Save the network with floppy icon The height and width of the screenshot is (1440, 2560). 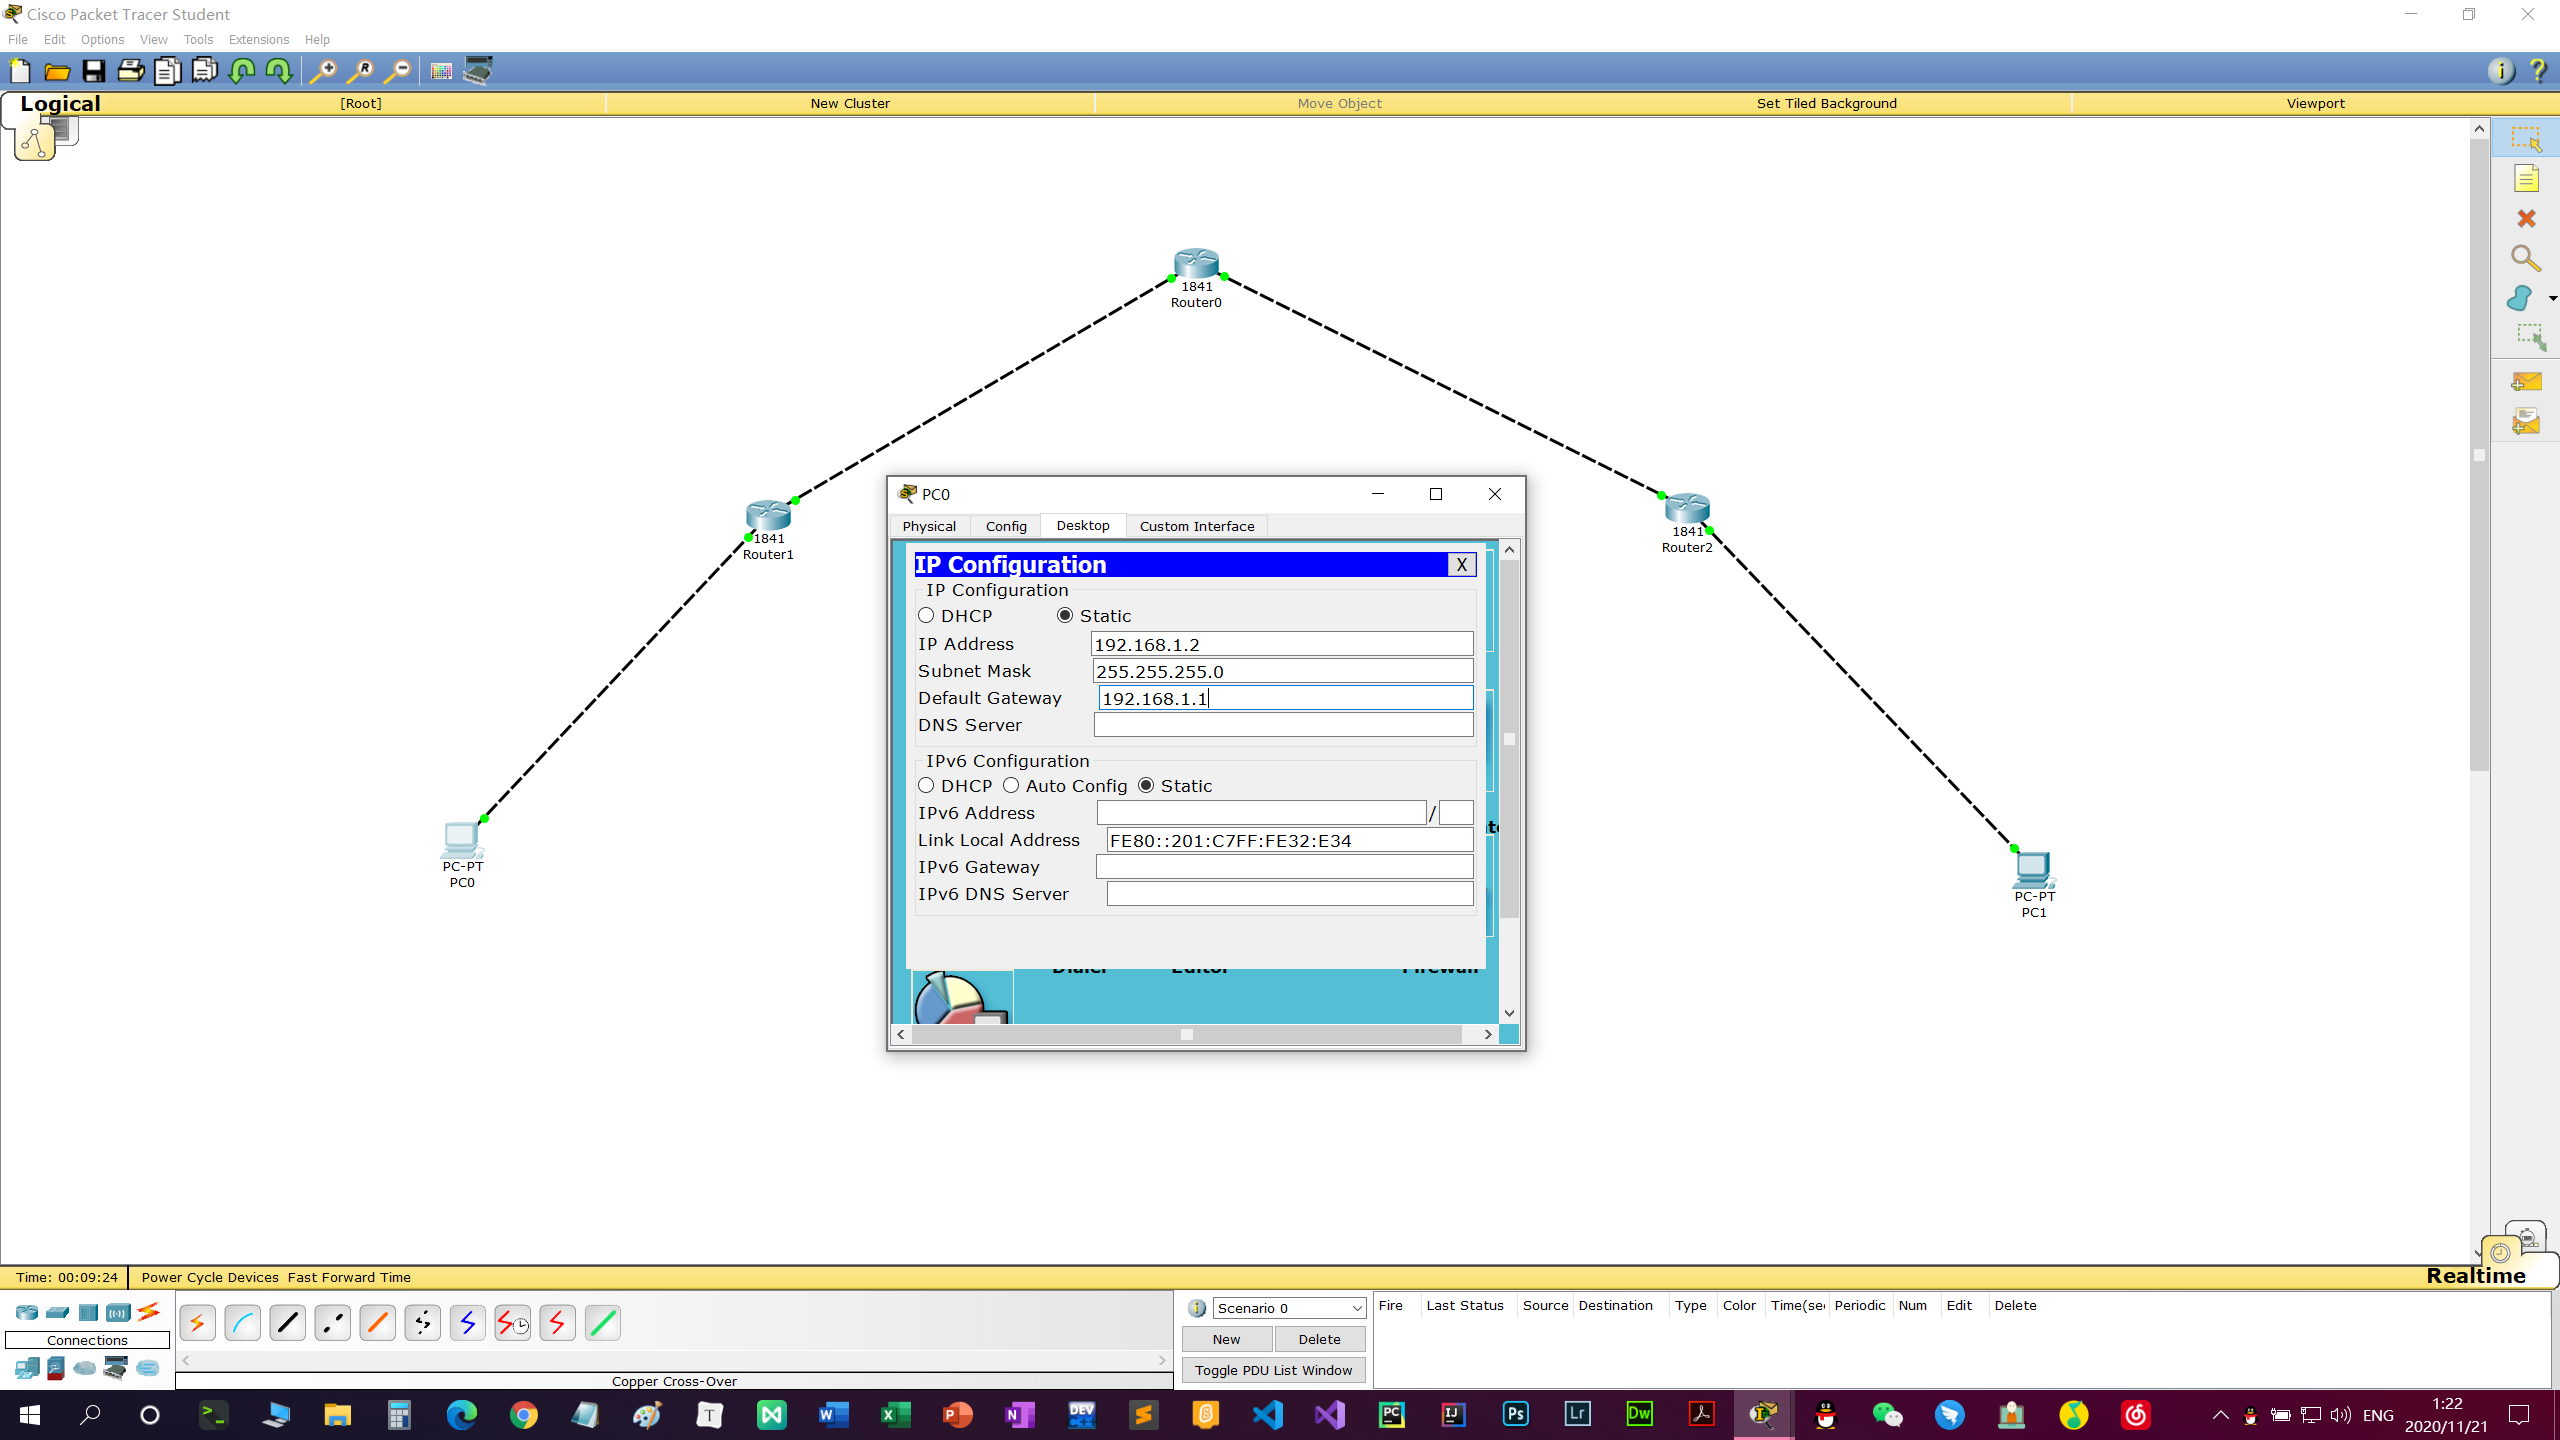point(94,71)
